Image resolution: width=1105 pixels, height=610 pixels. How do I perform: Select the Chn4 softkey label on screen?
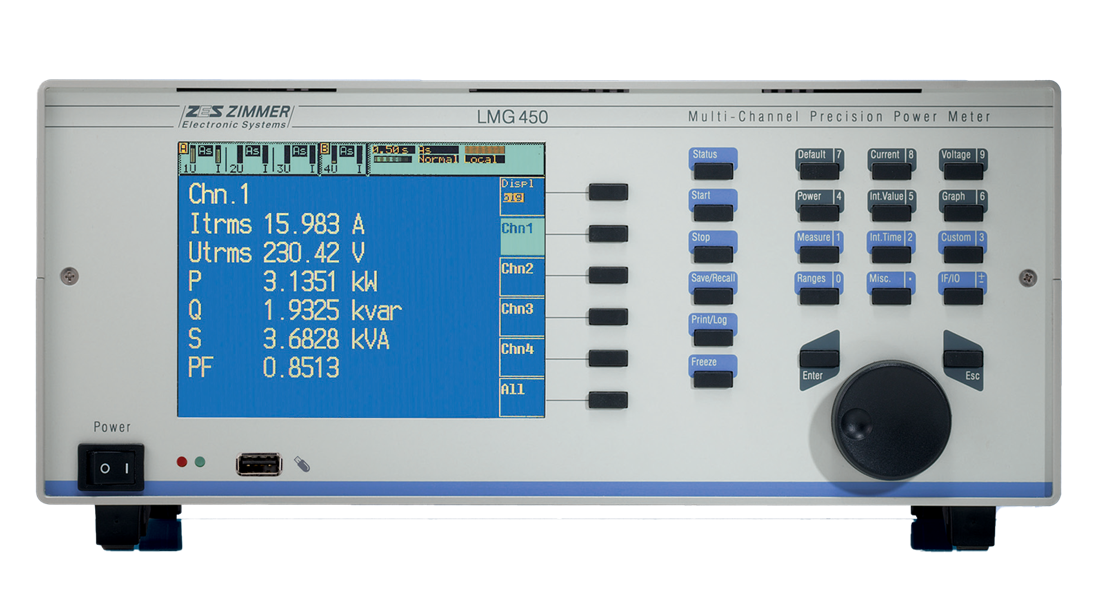pos(521,356)
